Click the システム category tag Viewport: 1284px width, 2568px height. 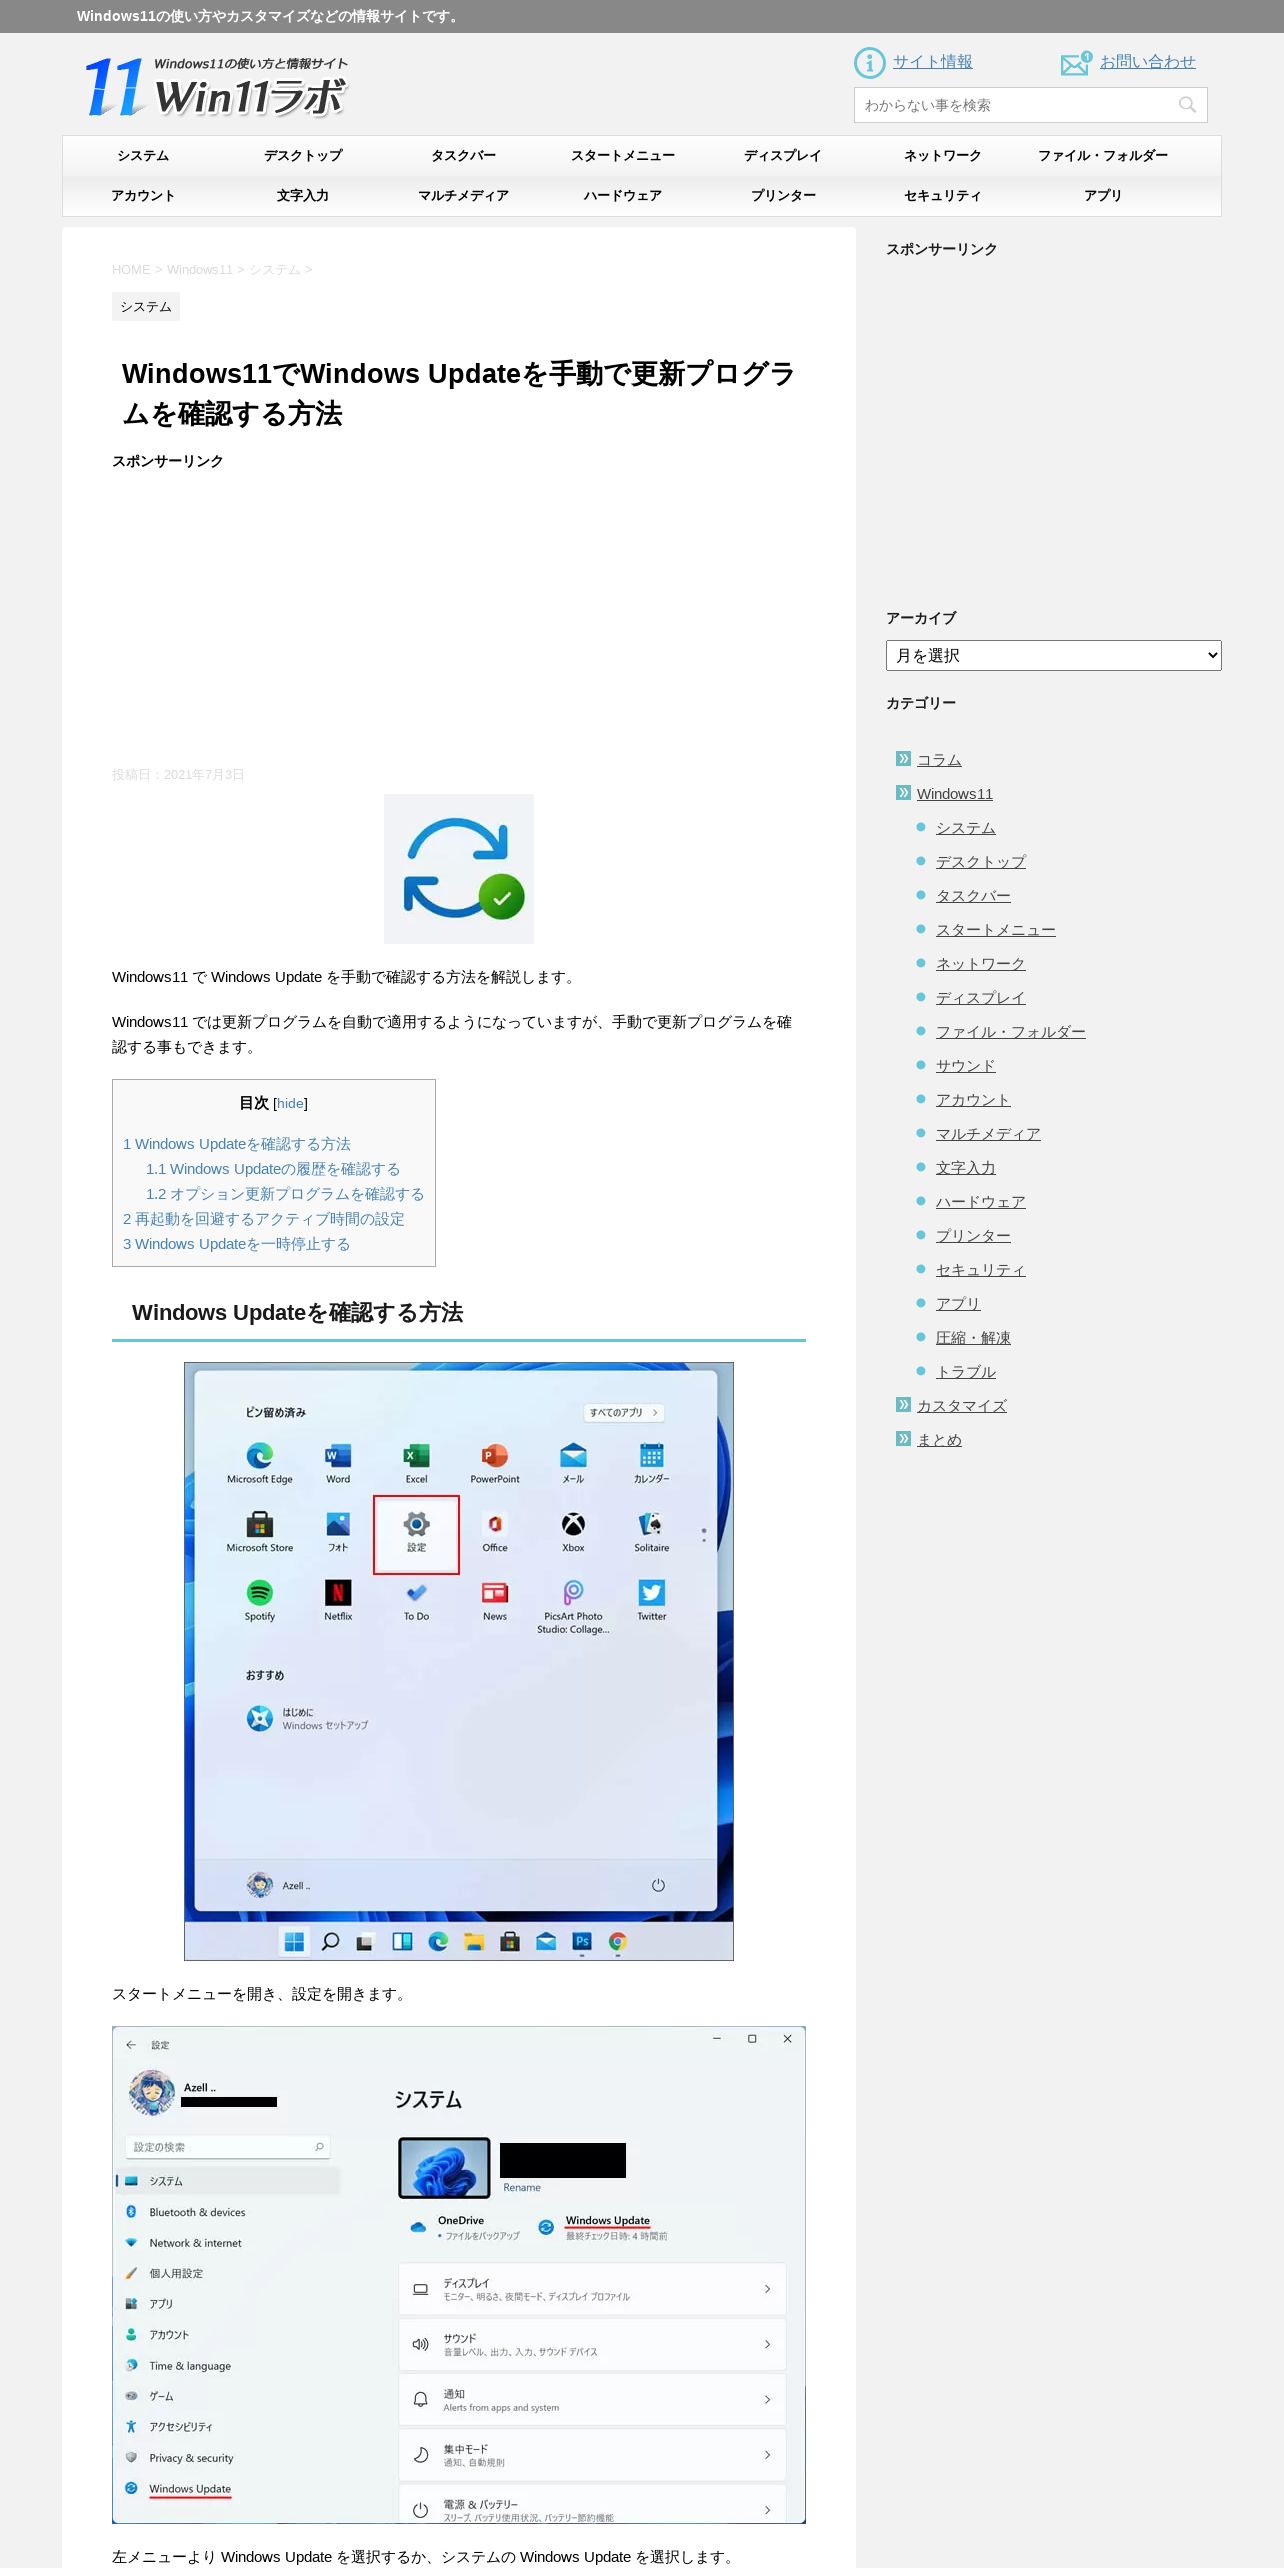pos(146,307)
